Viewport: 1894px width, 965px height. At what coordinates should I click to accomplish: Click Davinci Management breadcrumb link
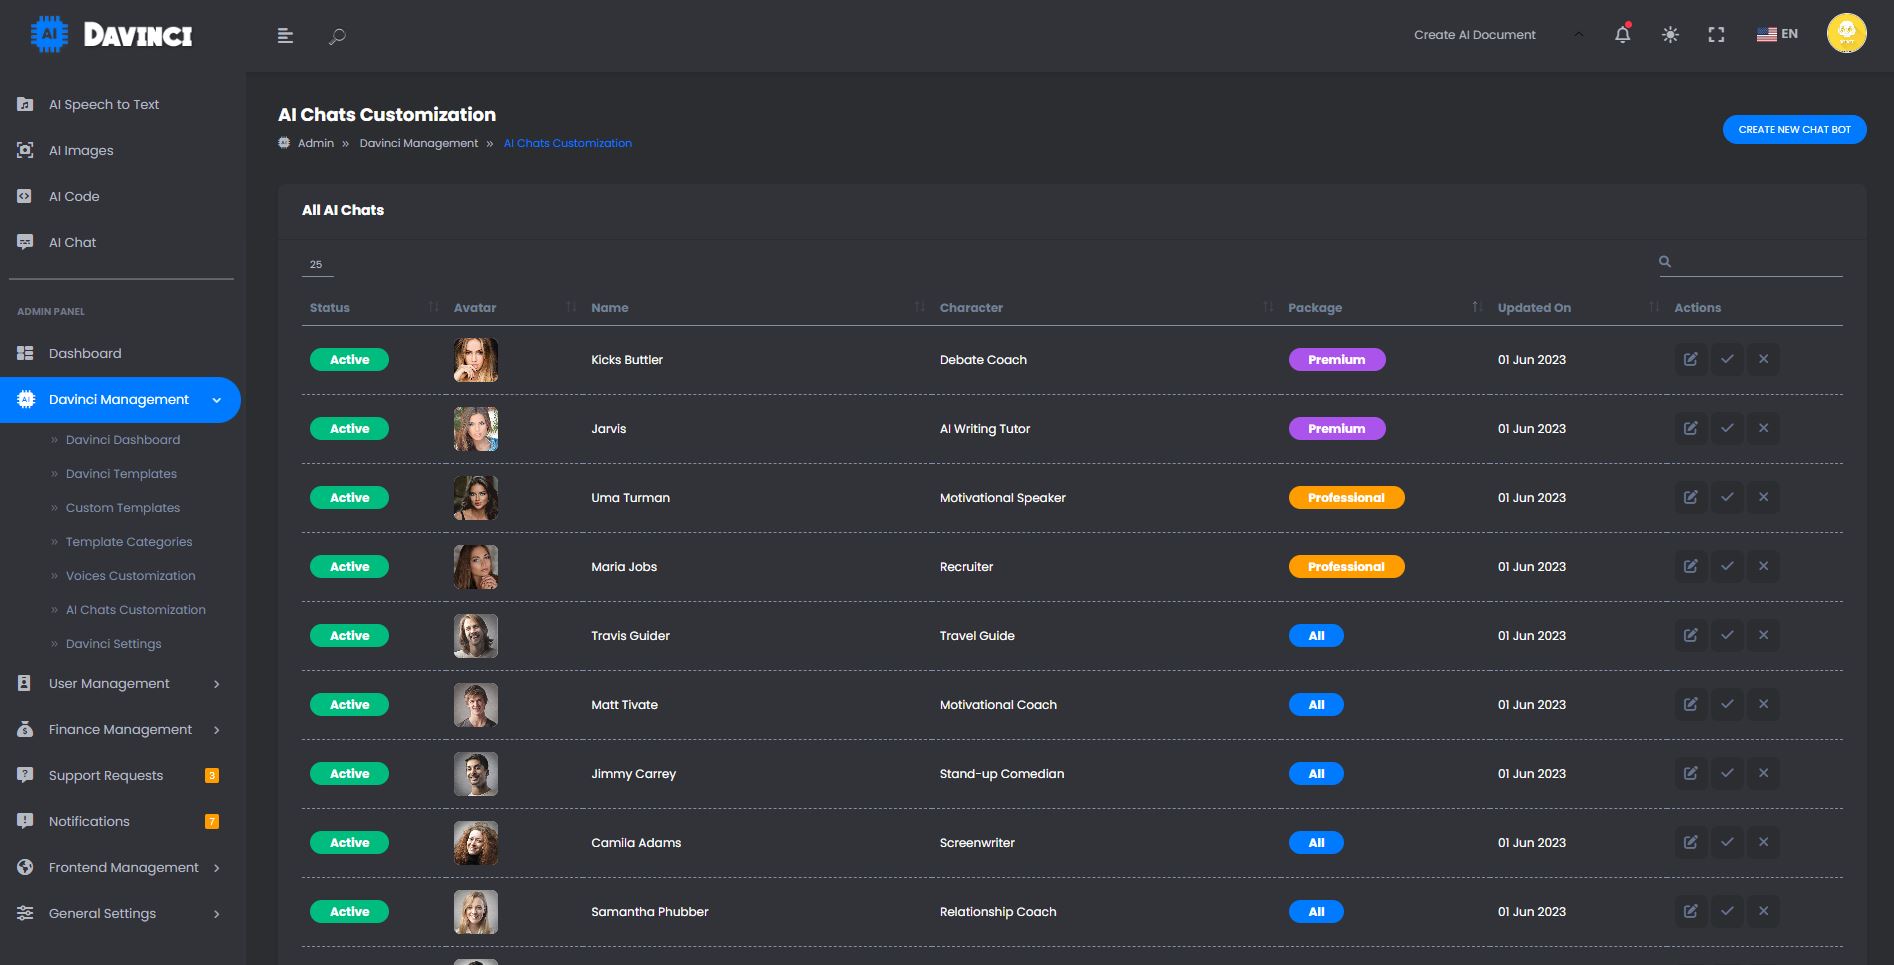[418, 144]
